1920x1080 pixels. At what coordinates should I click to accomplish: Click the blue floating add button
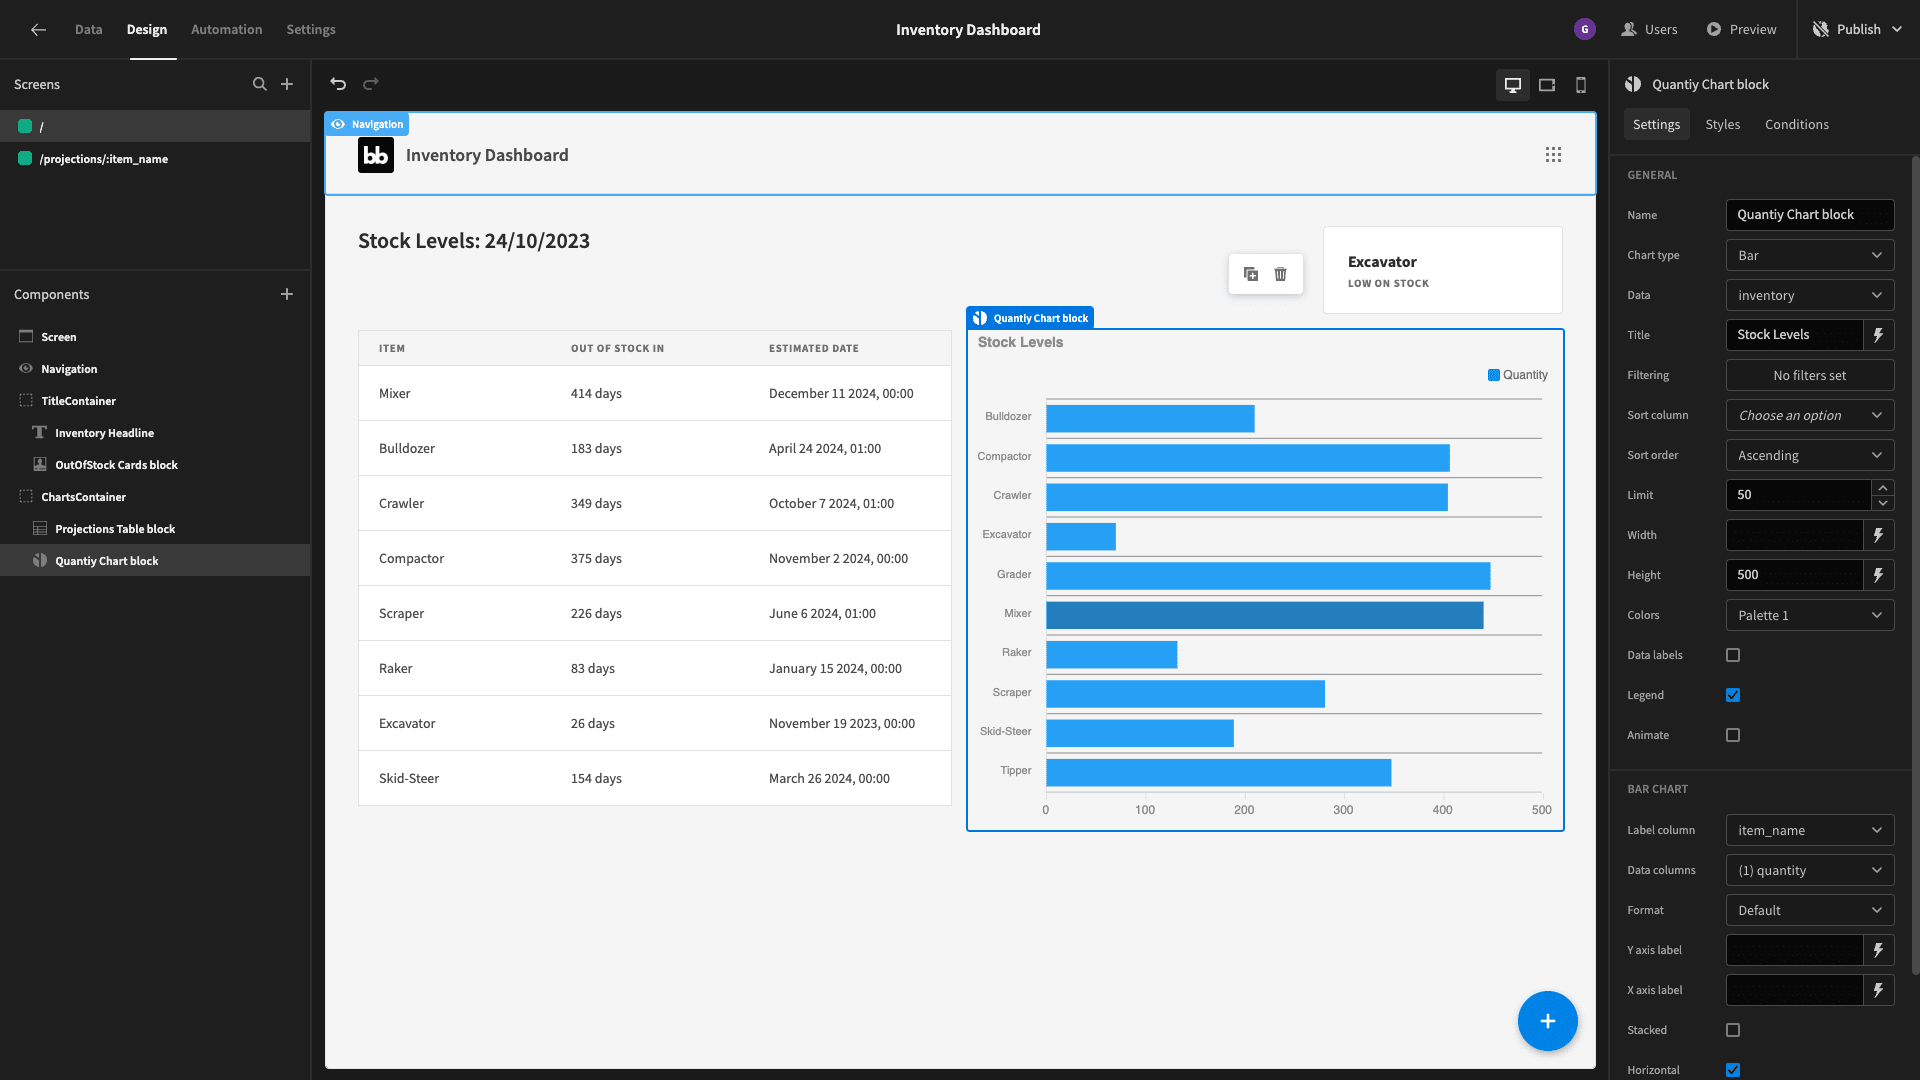(1548, 1021)
